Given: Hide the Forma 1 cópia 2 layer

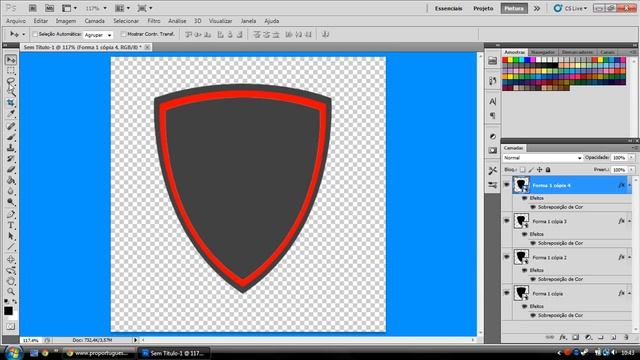Looking at the screenshot, I should pos(507,257).
